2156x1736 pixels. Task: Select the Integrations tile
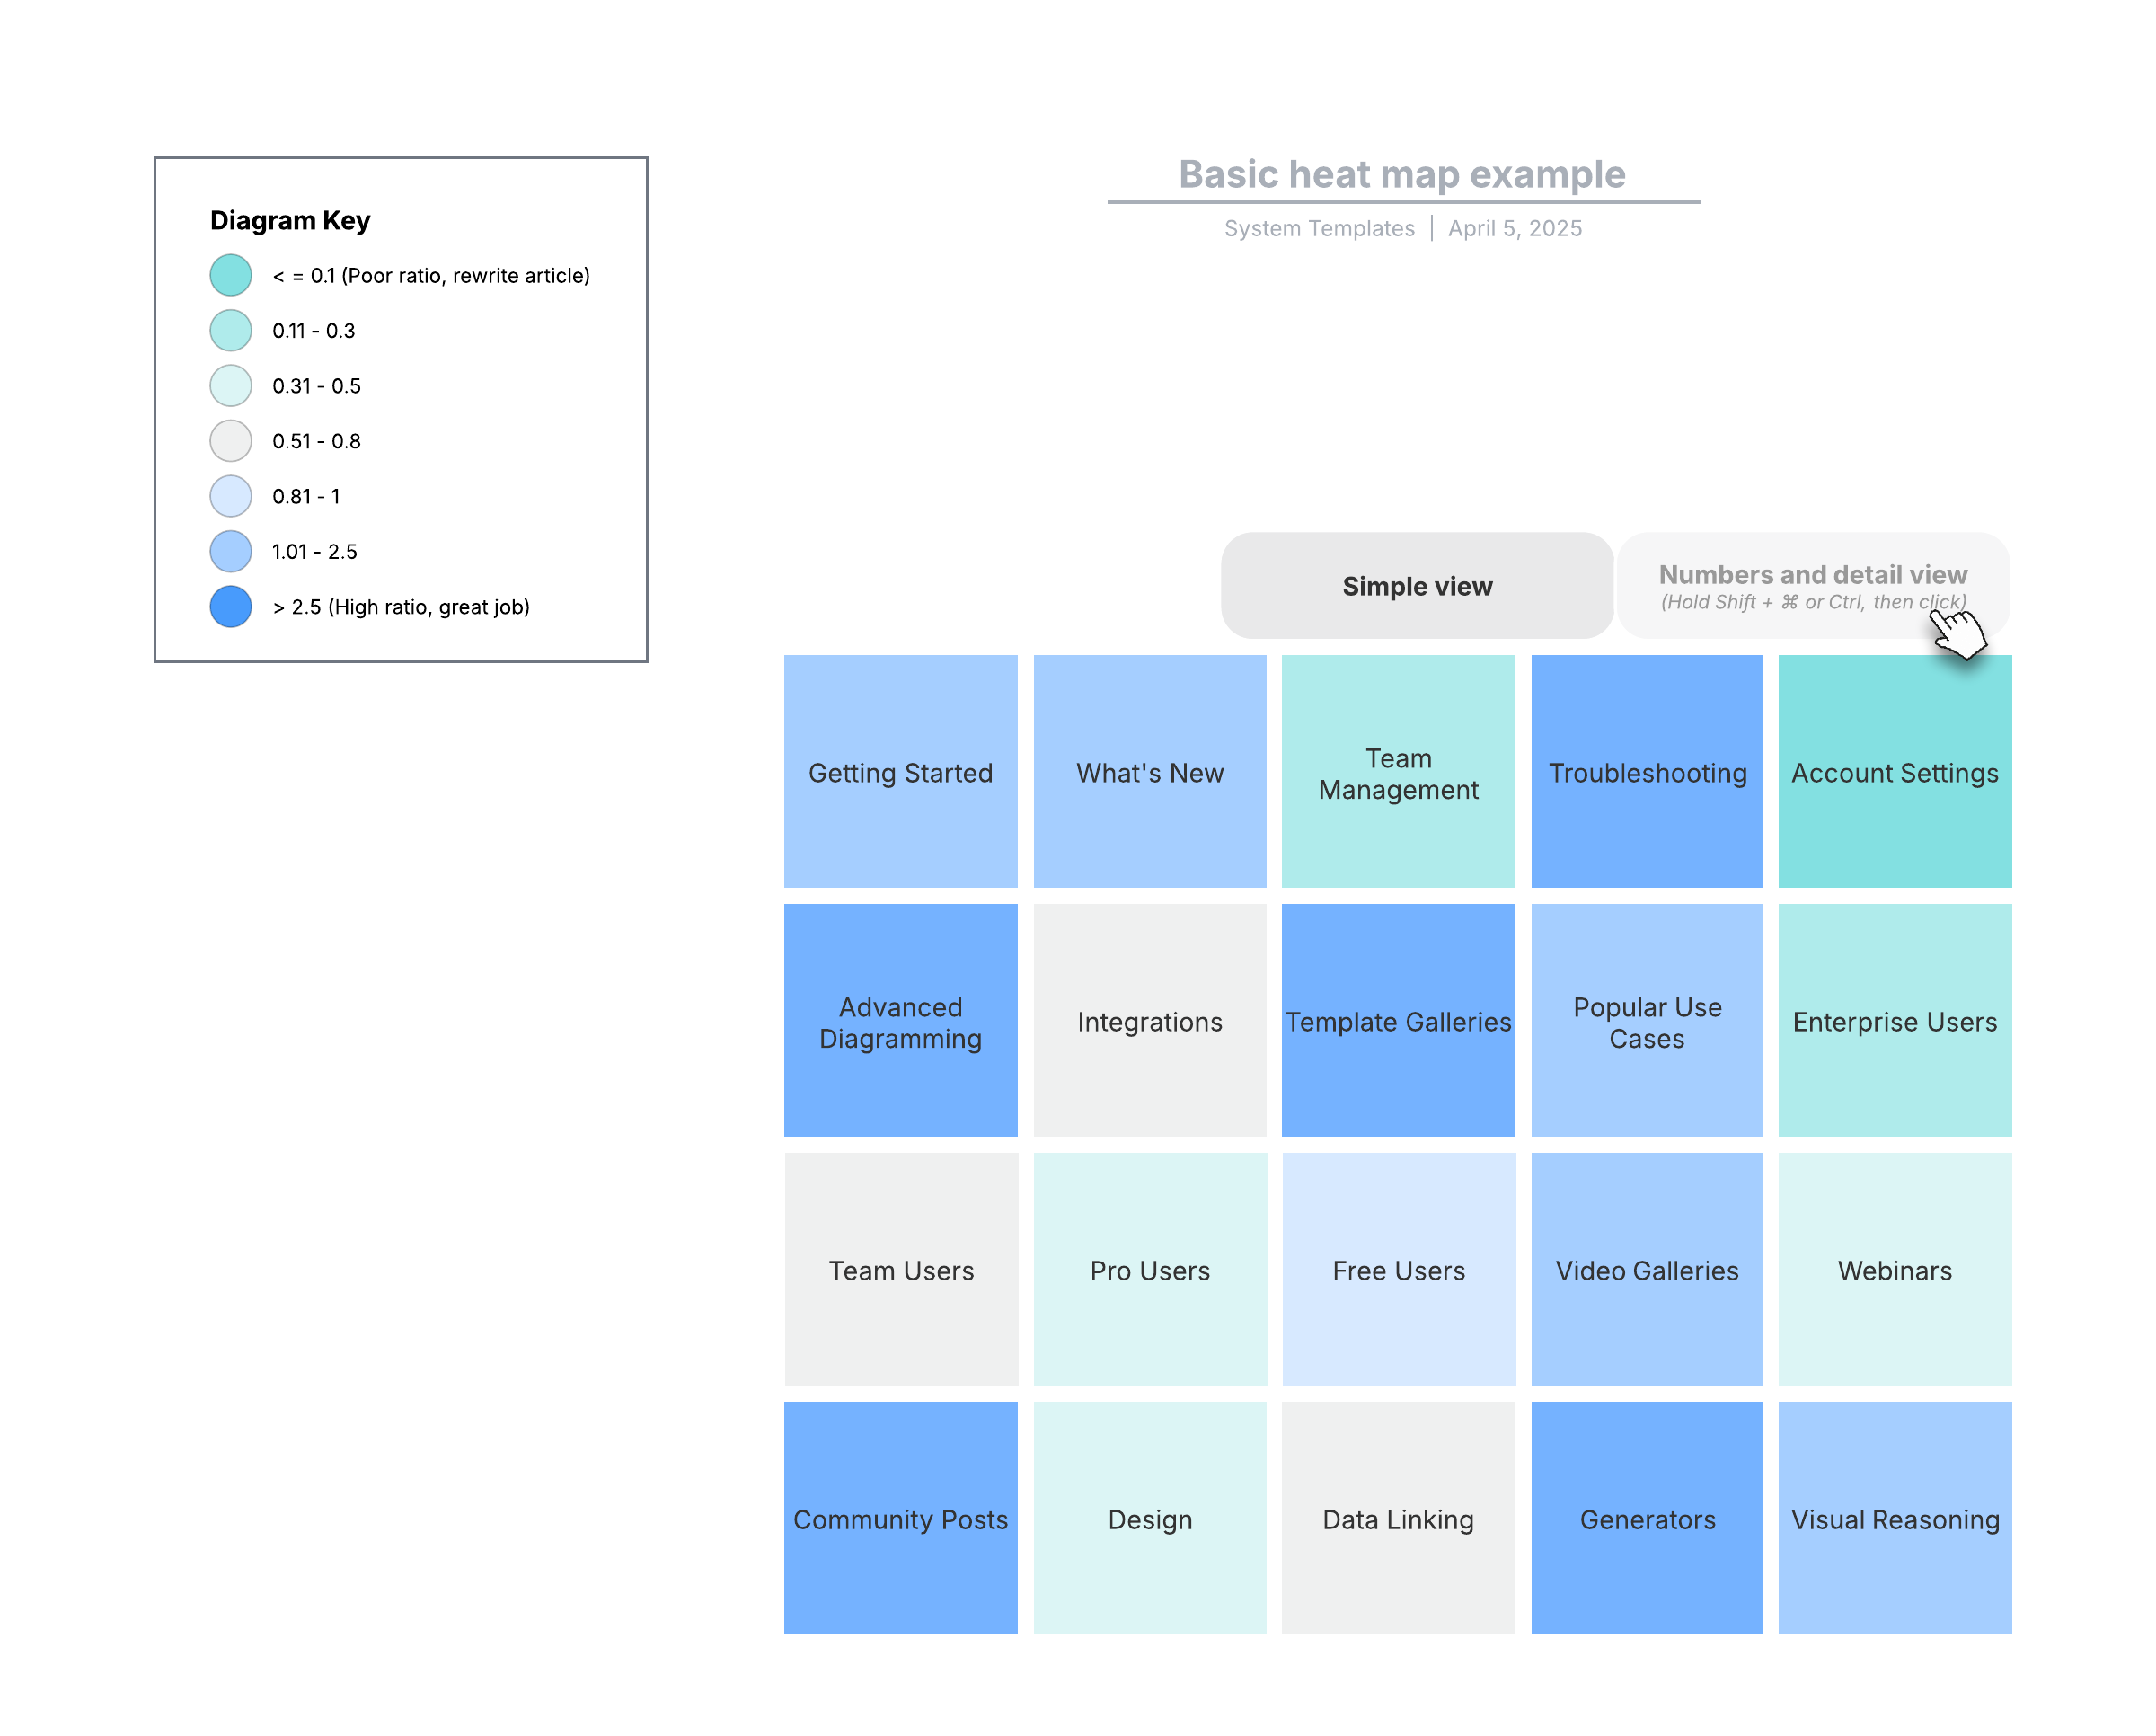click(1150, 1020)
